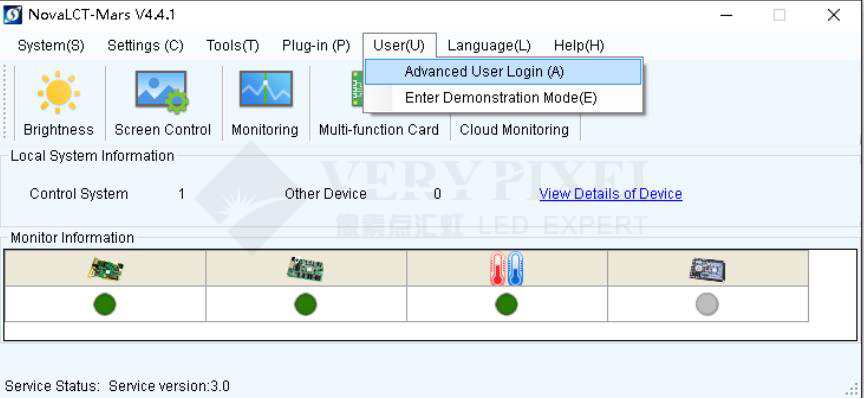Click the Local System Information group title

pos(93,156)
